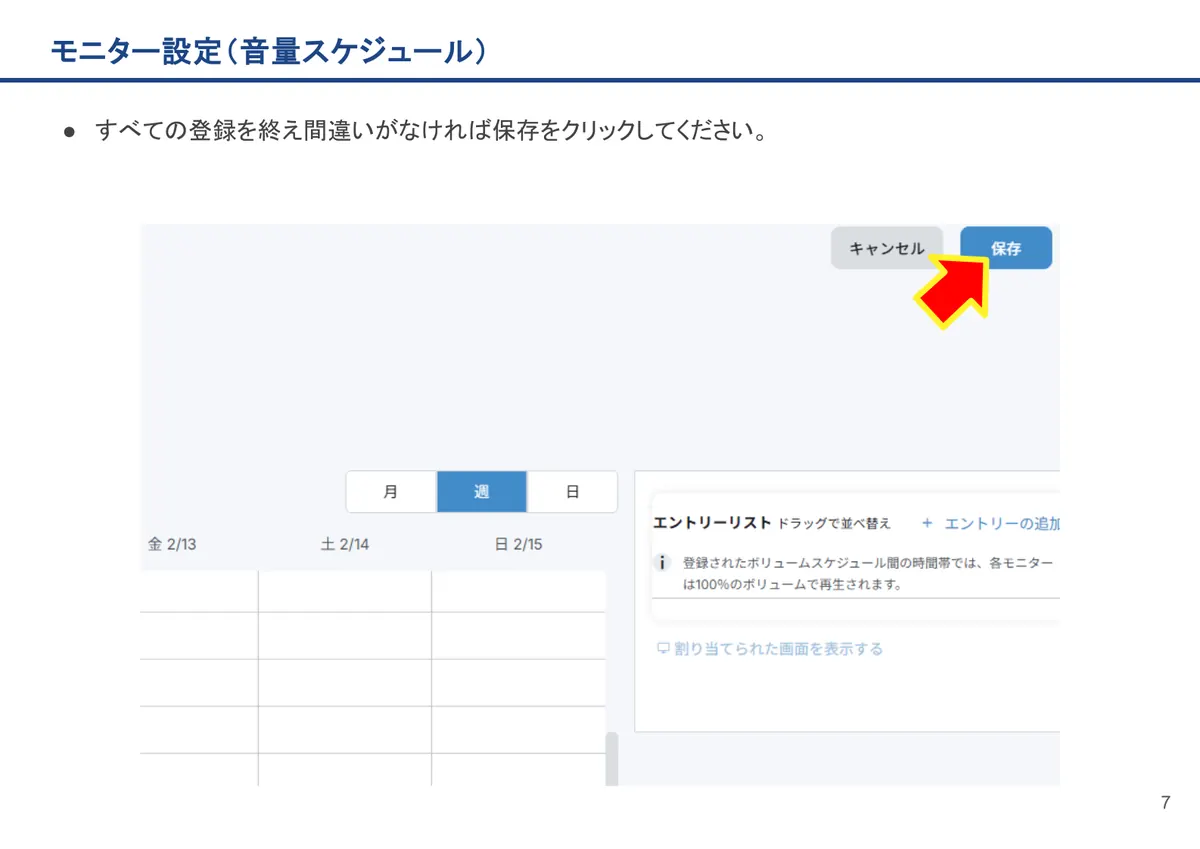Click the monitor icon beside 割り当てられた画面を表示する
The height and width of the screenshot is (849, 1200).
(x=662, y=649)
